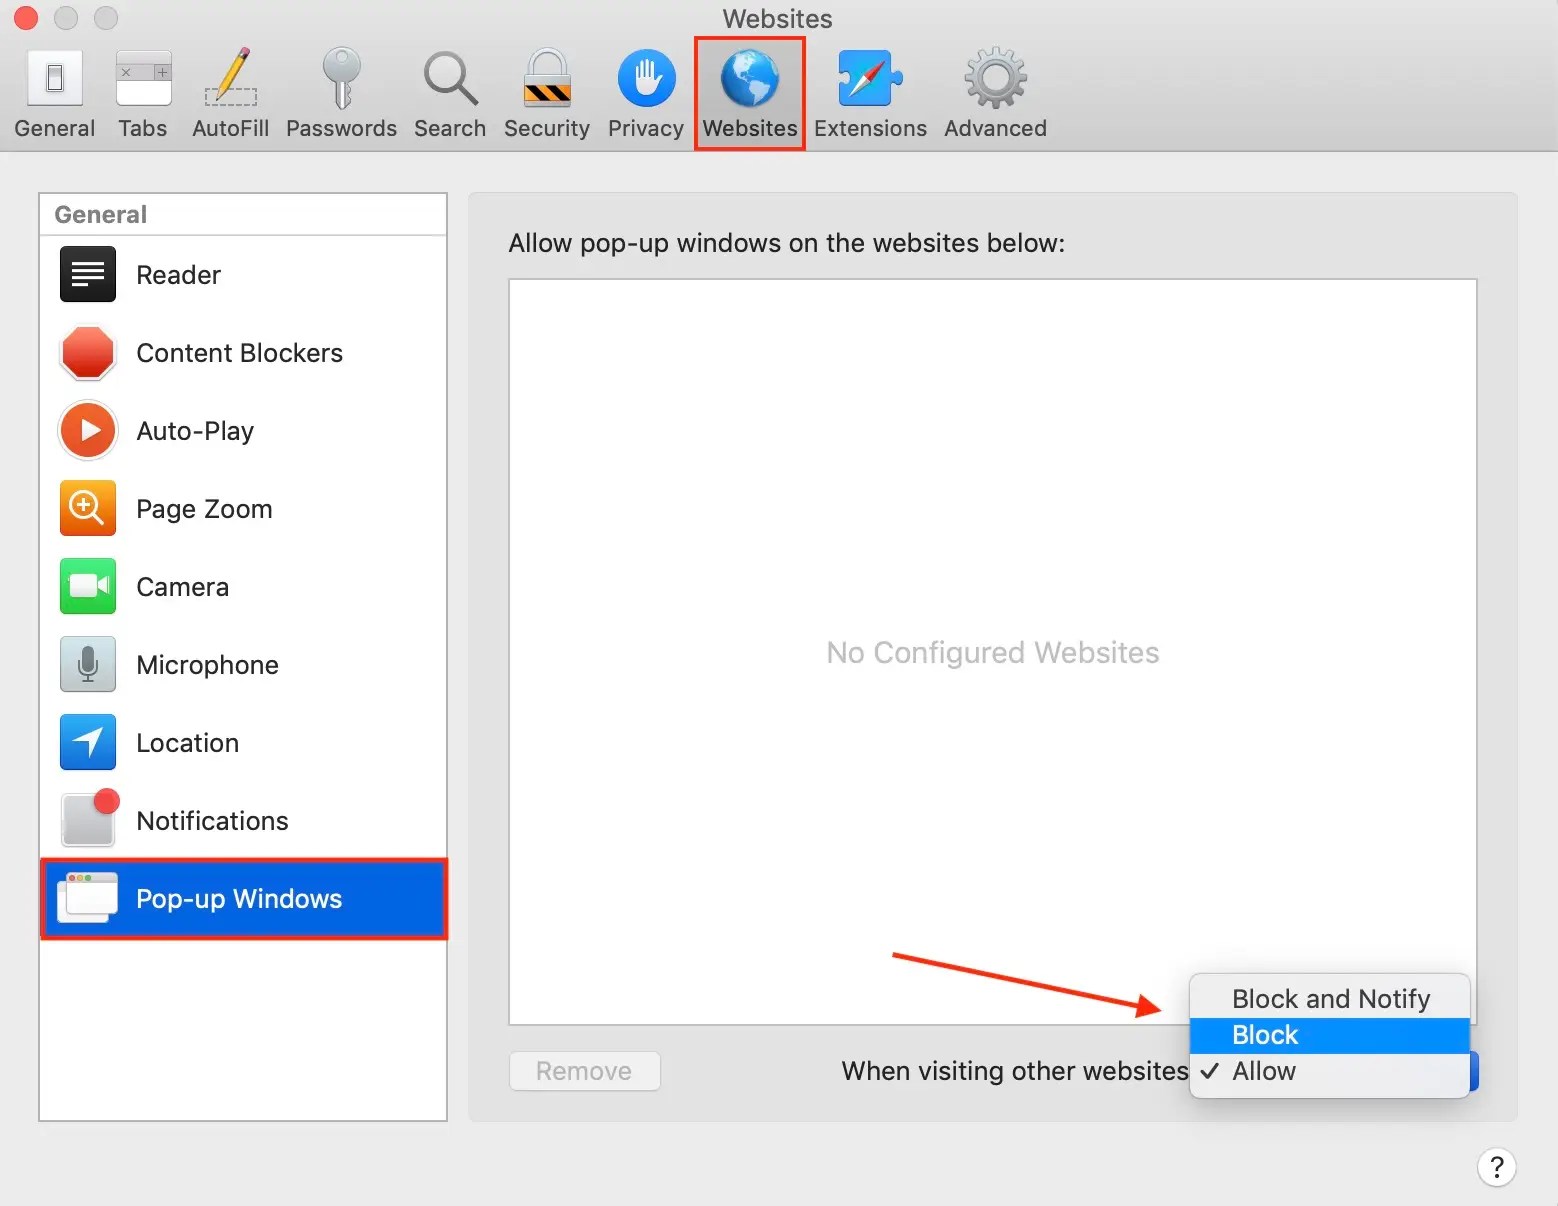
Task: Click the AutoFill toolbar label
Action: [231, 128]
